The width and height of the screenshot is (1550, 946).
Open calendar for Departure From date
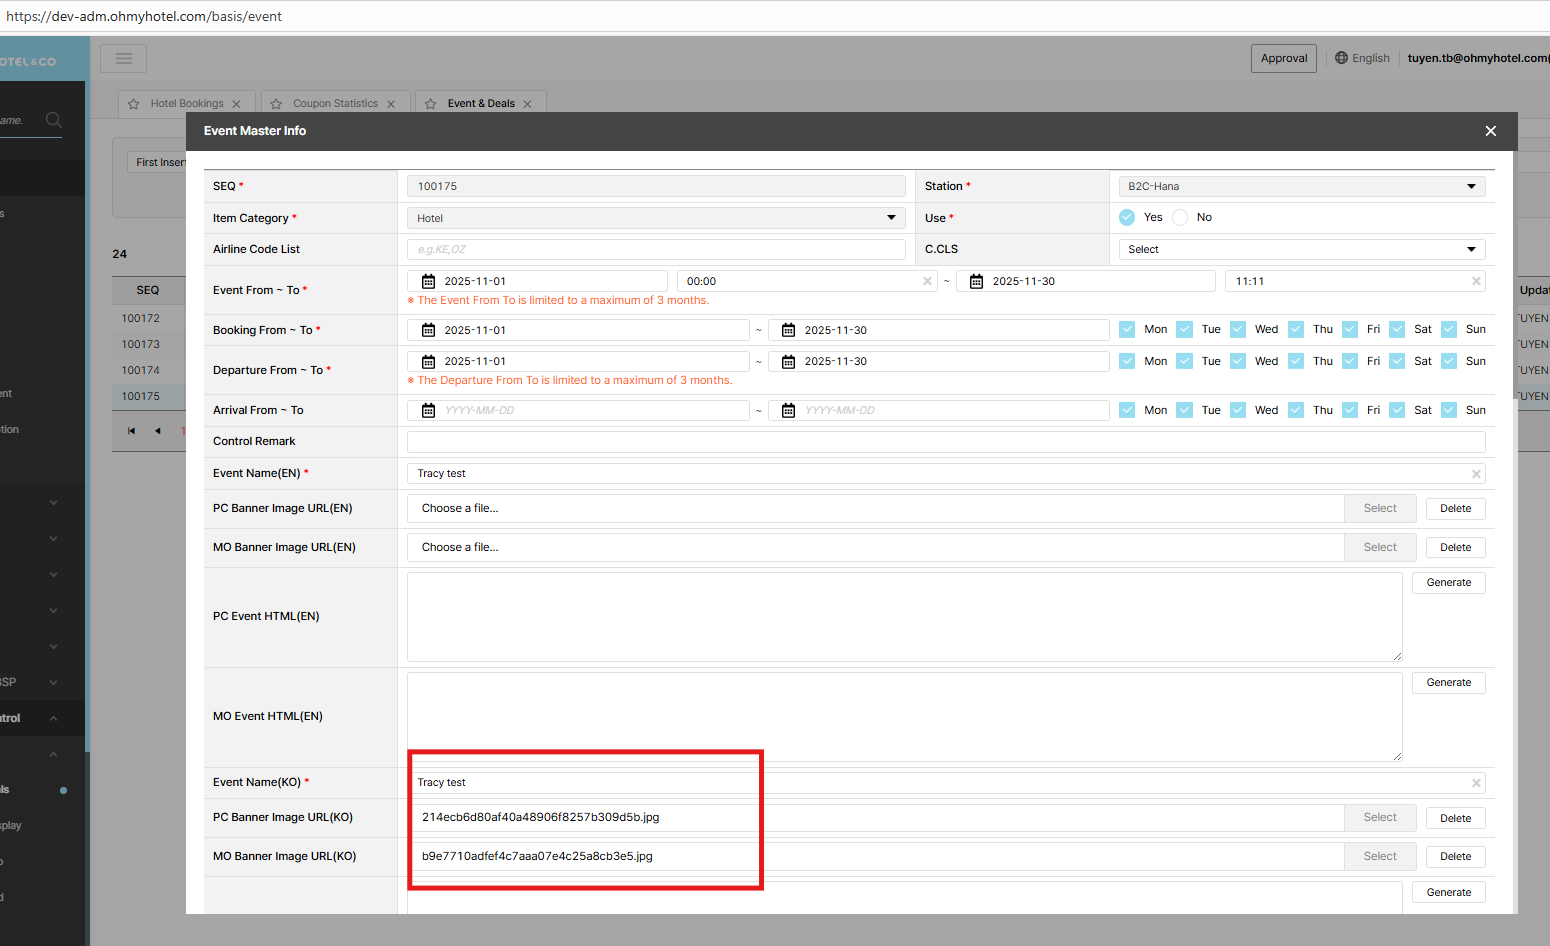[x=428, y=361]
